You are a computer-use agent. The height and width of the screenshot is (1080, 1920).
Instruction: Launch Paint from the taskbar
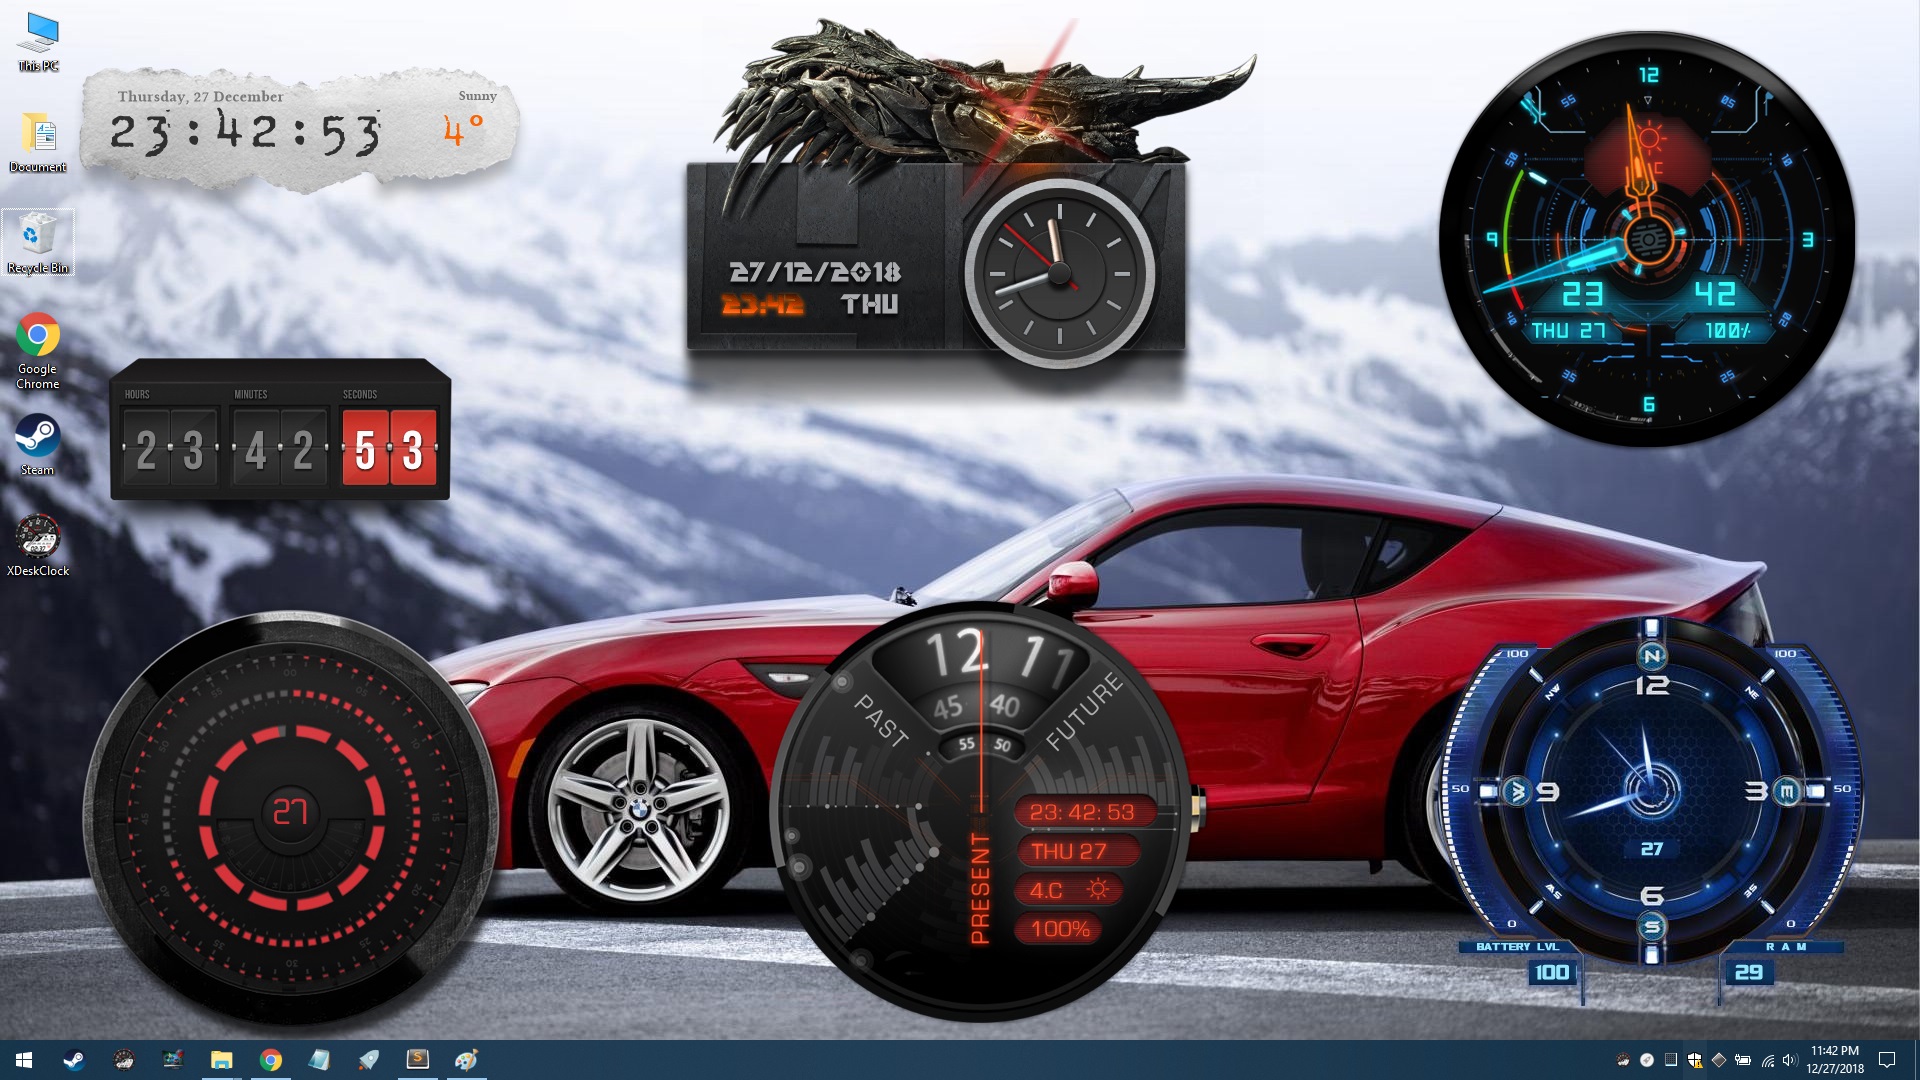[x=466, y=1061]
